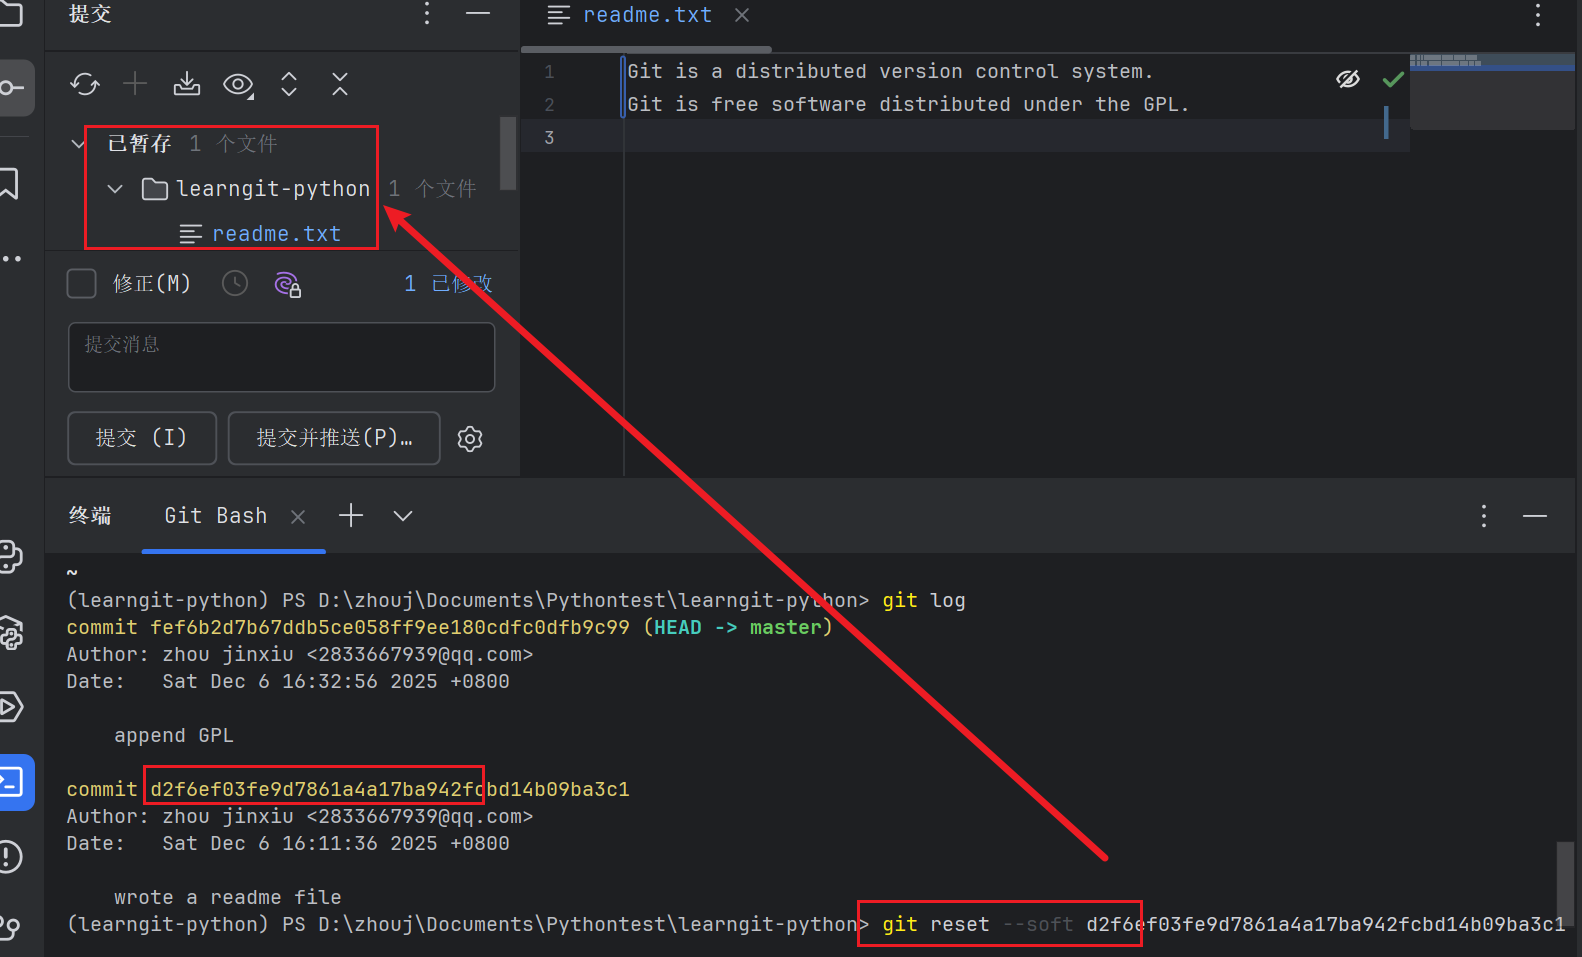Enable the Amend checkbox
This screenshot has height=957, width=1582.
tap(81, 284)
